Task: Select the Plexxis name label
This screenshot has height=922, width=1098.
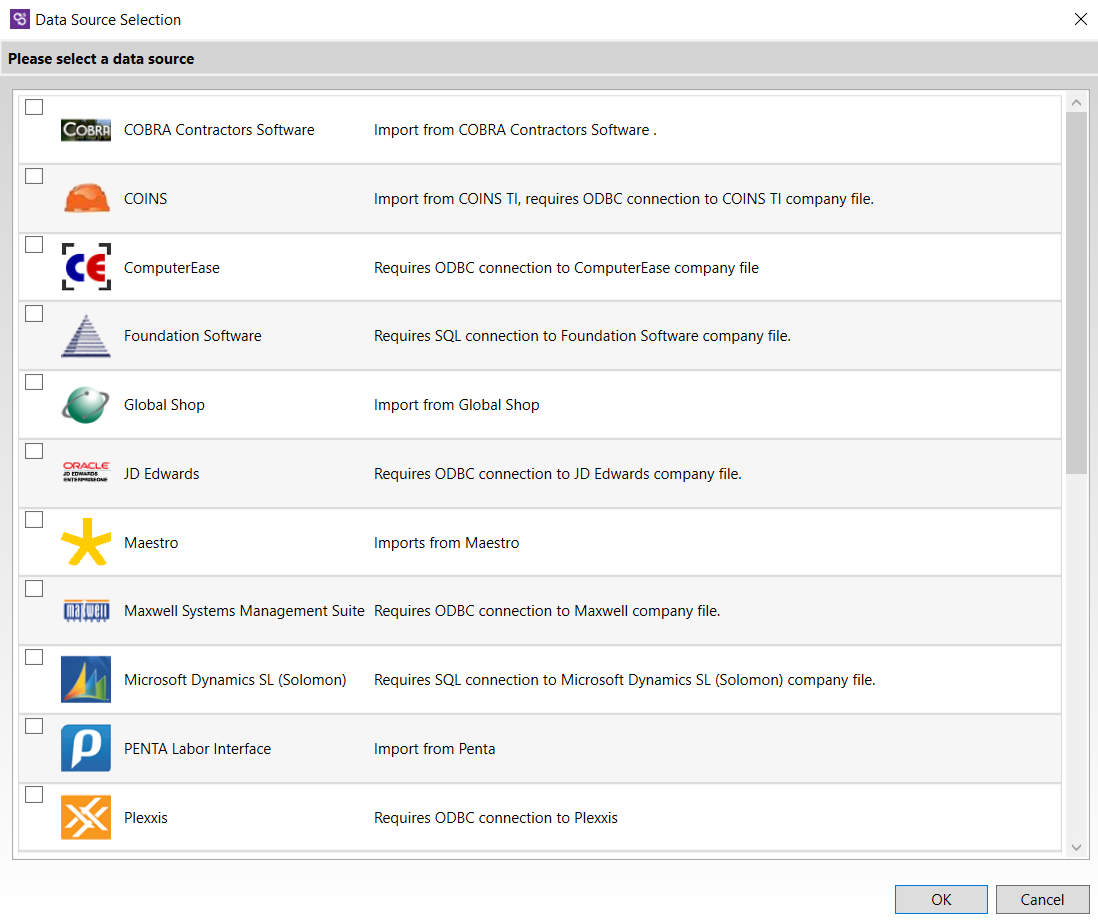Action: 146,818
